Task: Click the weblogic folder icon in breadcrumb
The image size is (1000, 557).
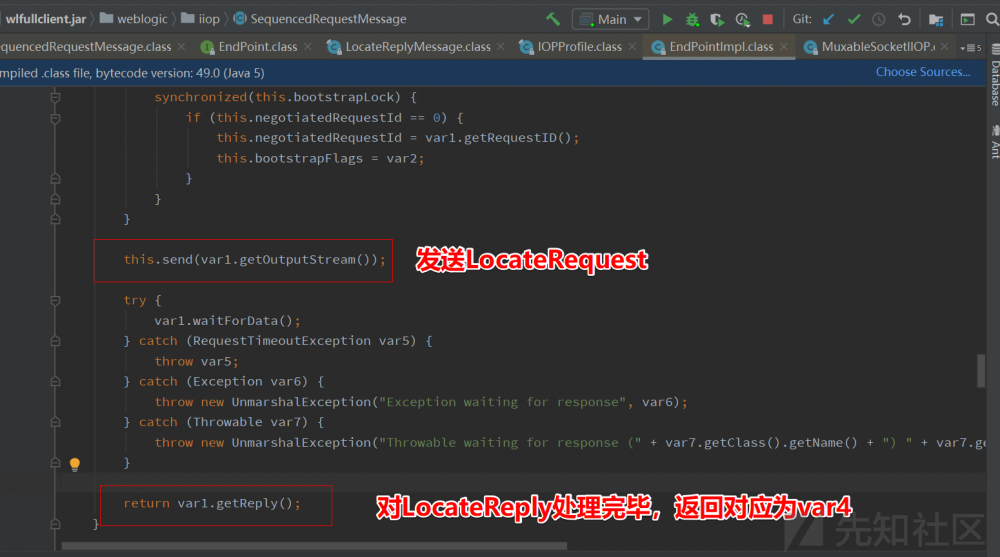Action: coord(107,19)
